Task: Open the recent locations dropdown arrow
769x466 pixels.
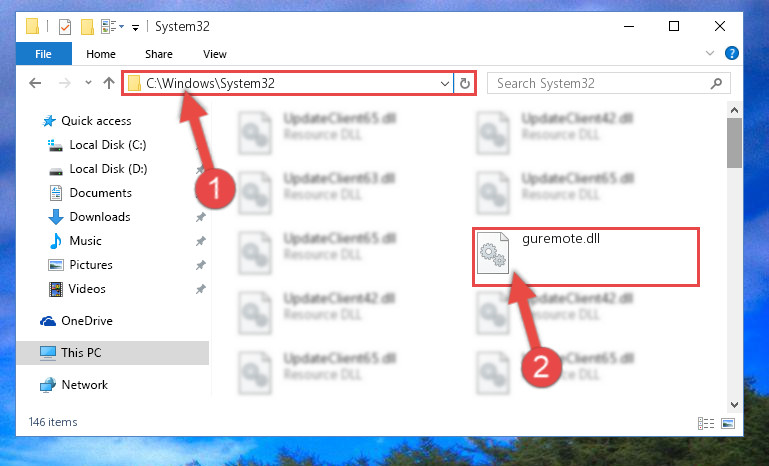Action: click(x=88, y=83)
